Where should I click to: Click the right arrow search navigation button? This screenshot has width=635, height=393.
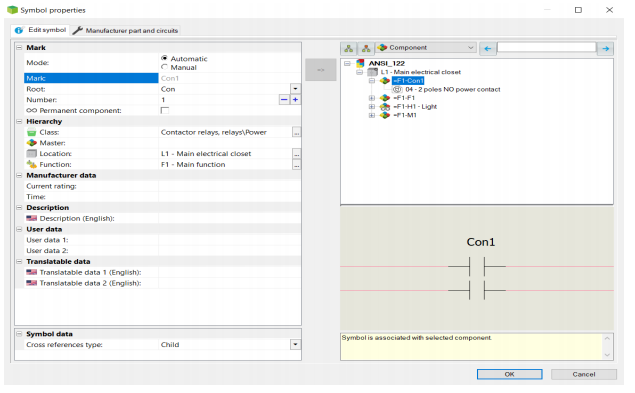[605, 49]
